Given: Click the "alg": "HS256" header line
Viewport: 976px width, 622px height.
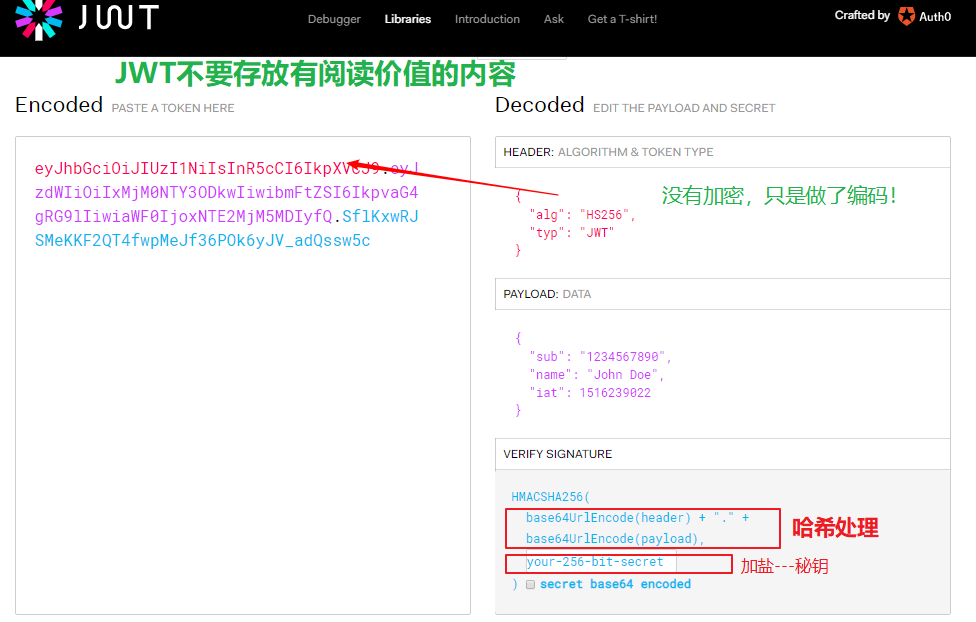Looking at the screenshot, I should point(583,215).
